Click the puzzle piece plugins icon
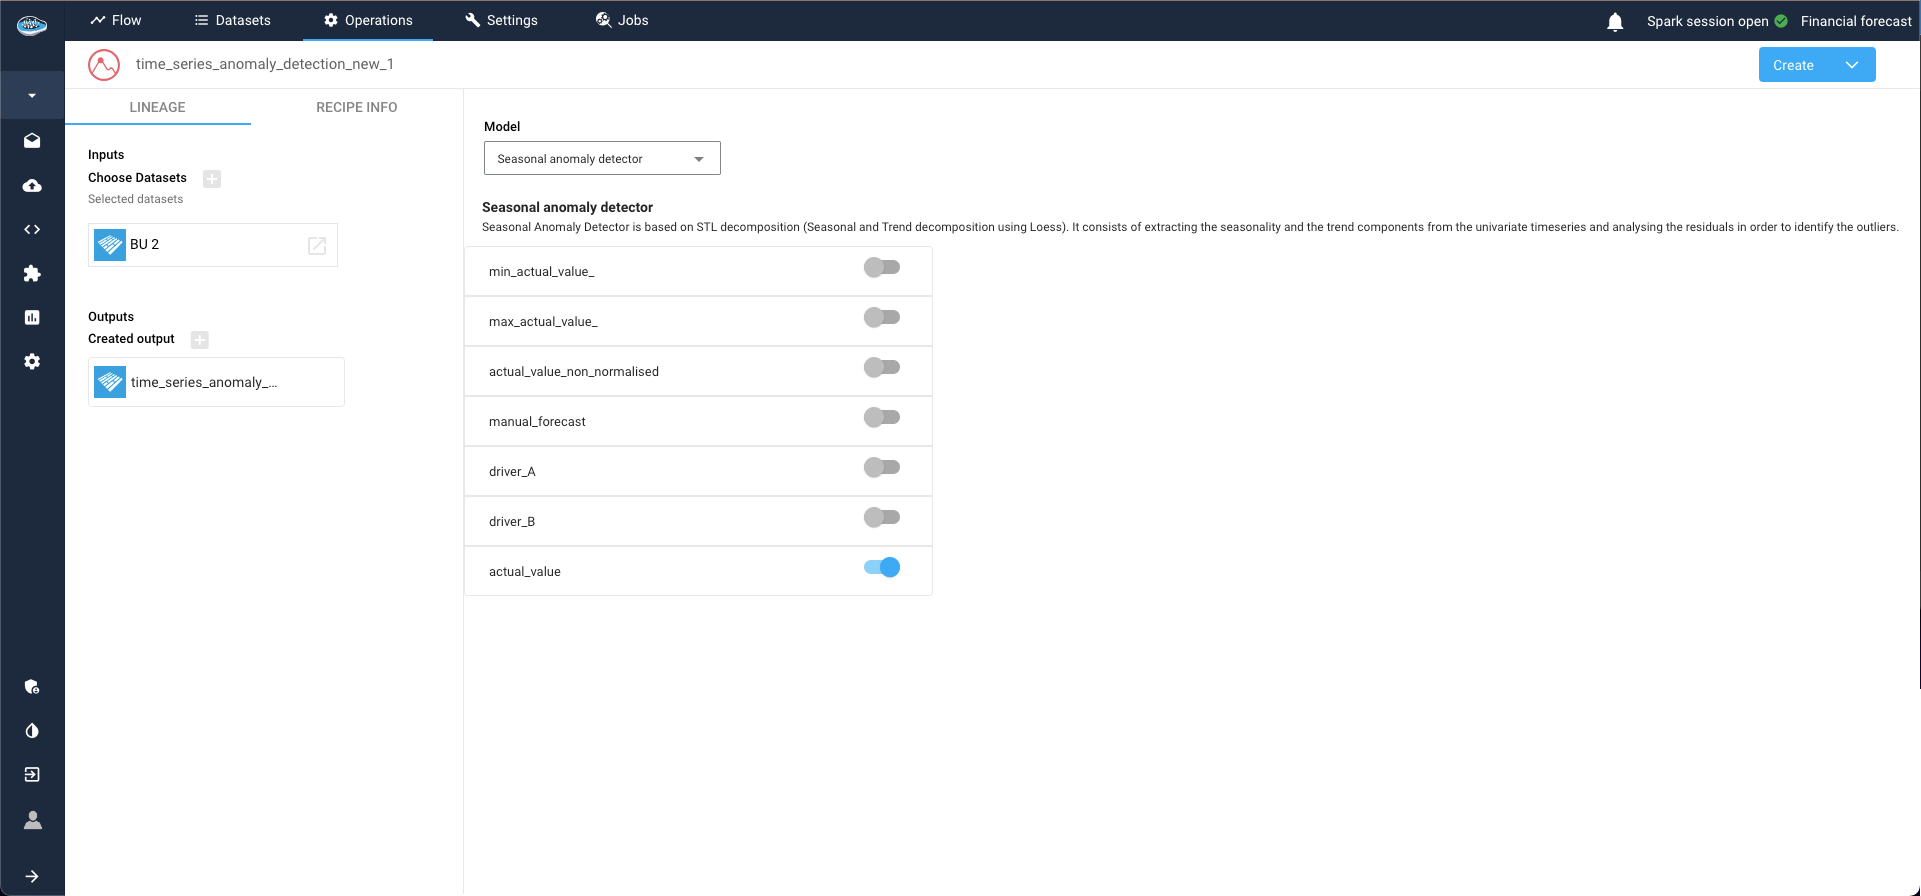 point(32,274)
